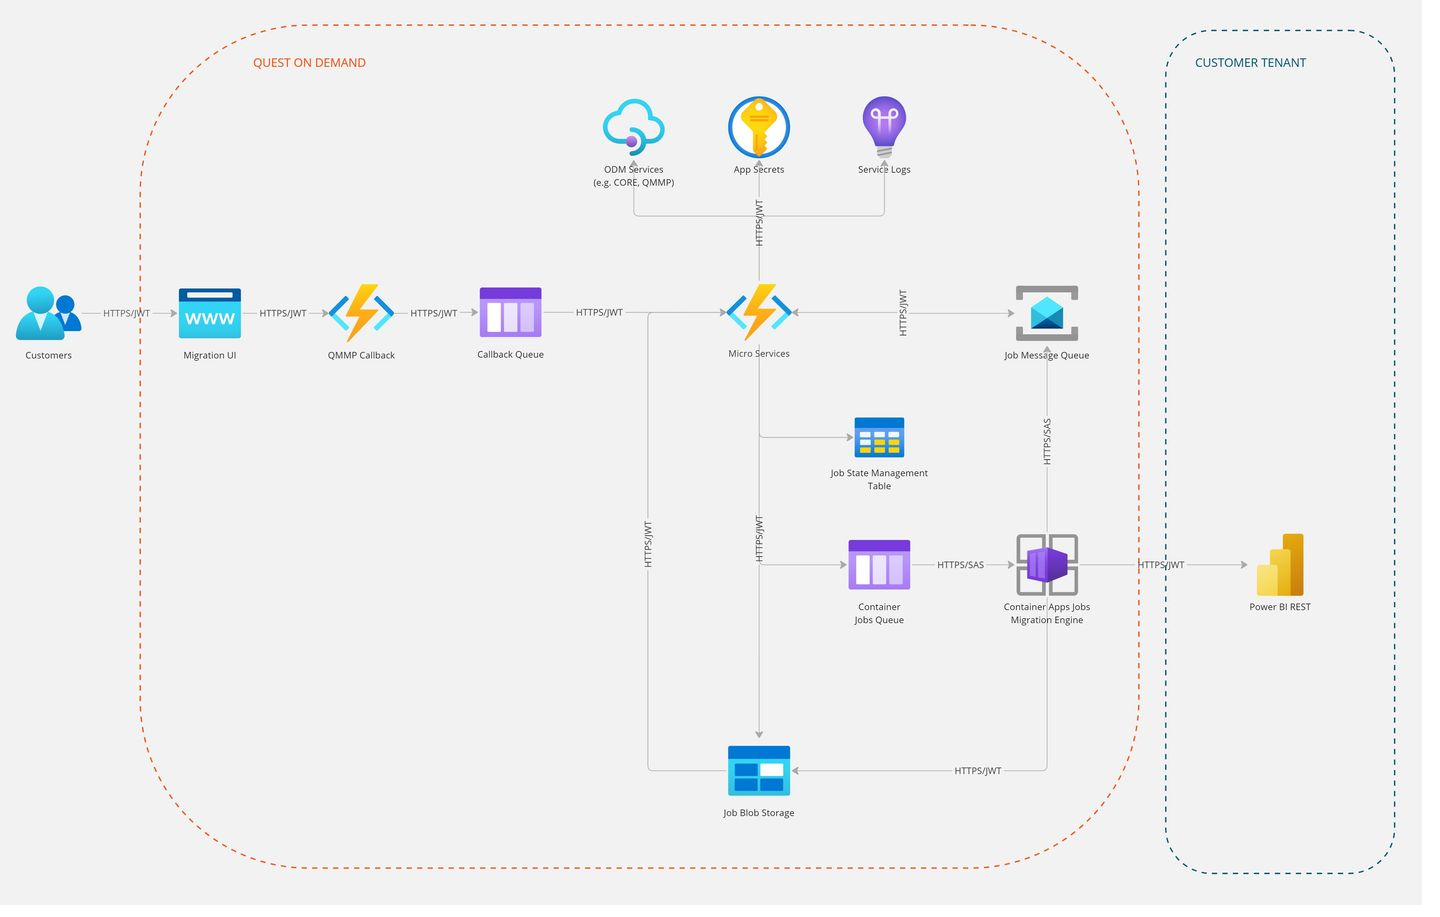Select HTTPS/JWT label on arrow into Job Blob Storage

(x=978, y=771)
